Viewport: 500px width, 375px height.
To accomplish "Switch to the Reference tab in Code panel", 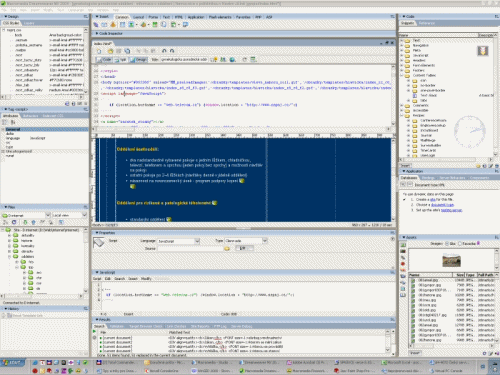I will (426, 23).
